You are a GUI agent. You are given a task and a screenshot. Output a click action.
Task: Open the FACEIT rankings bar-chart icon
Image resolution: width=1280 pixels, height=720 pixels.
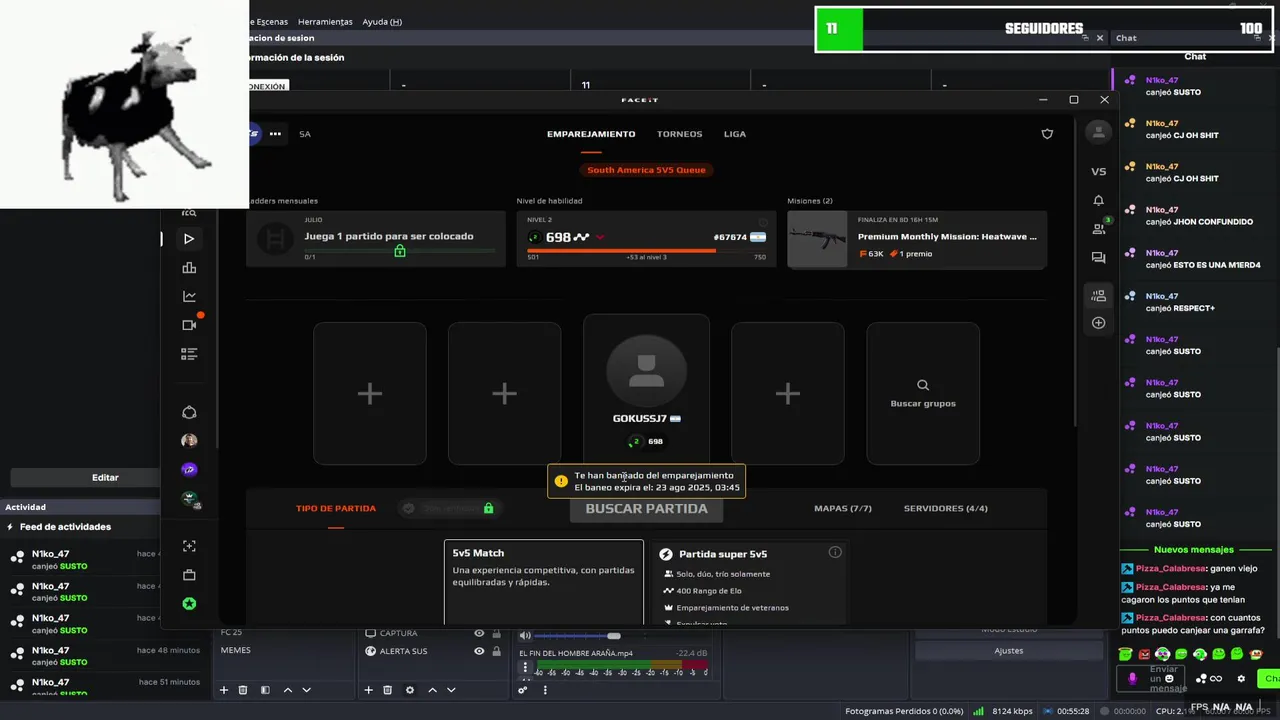click(189, 268)
